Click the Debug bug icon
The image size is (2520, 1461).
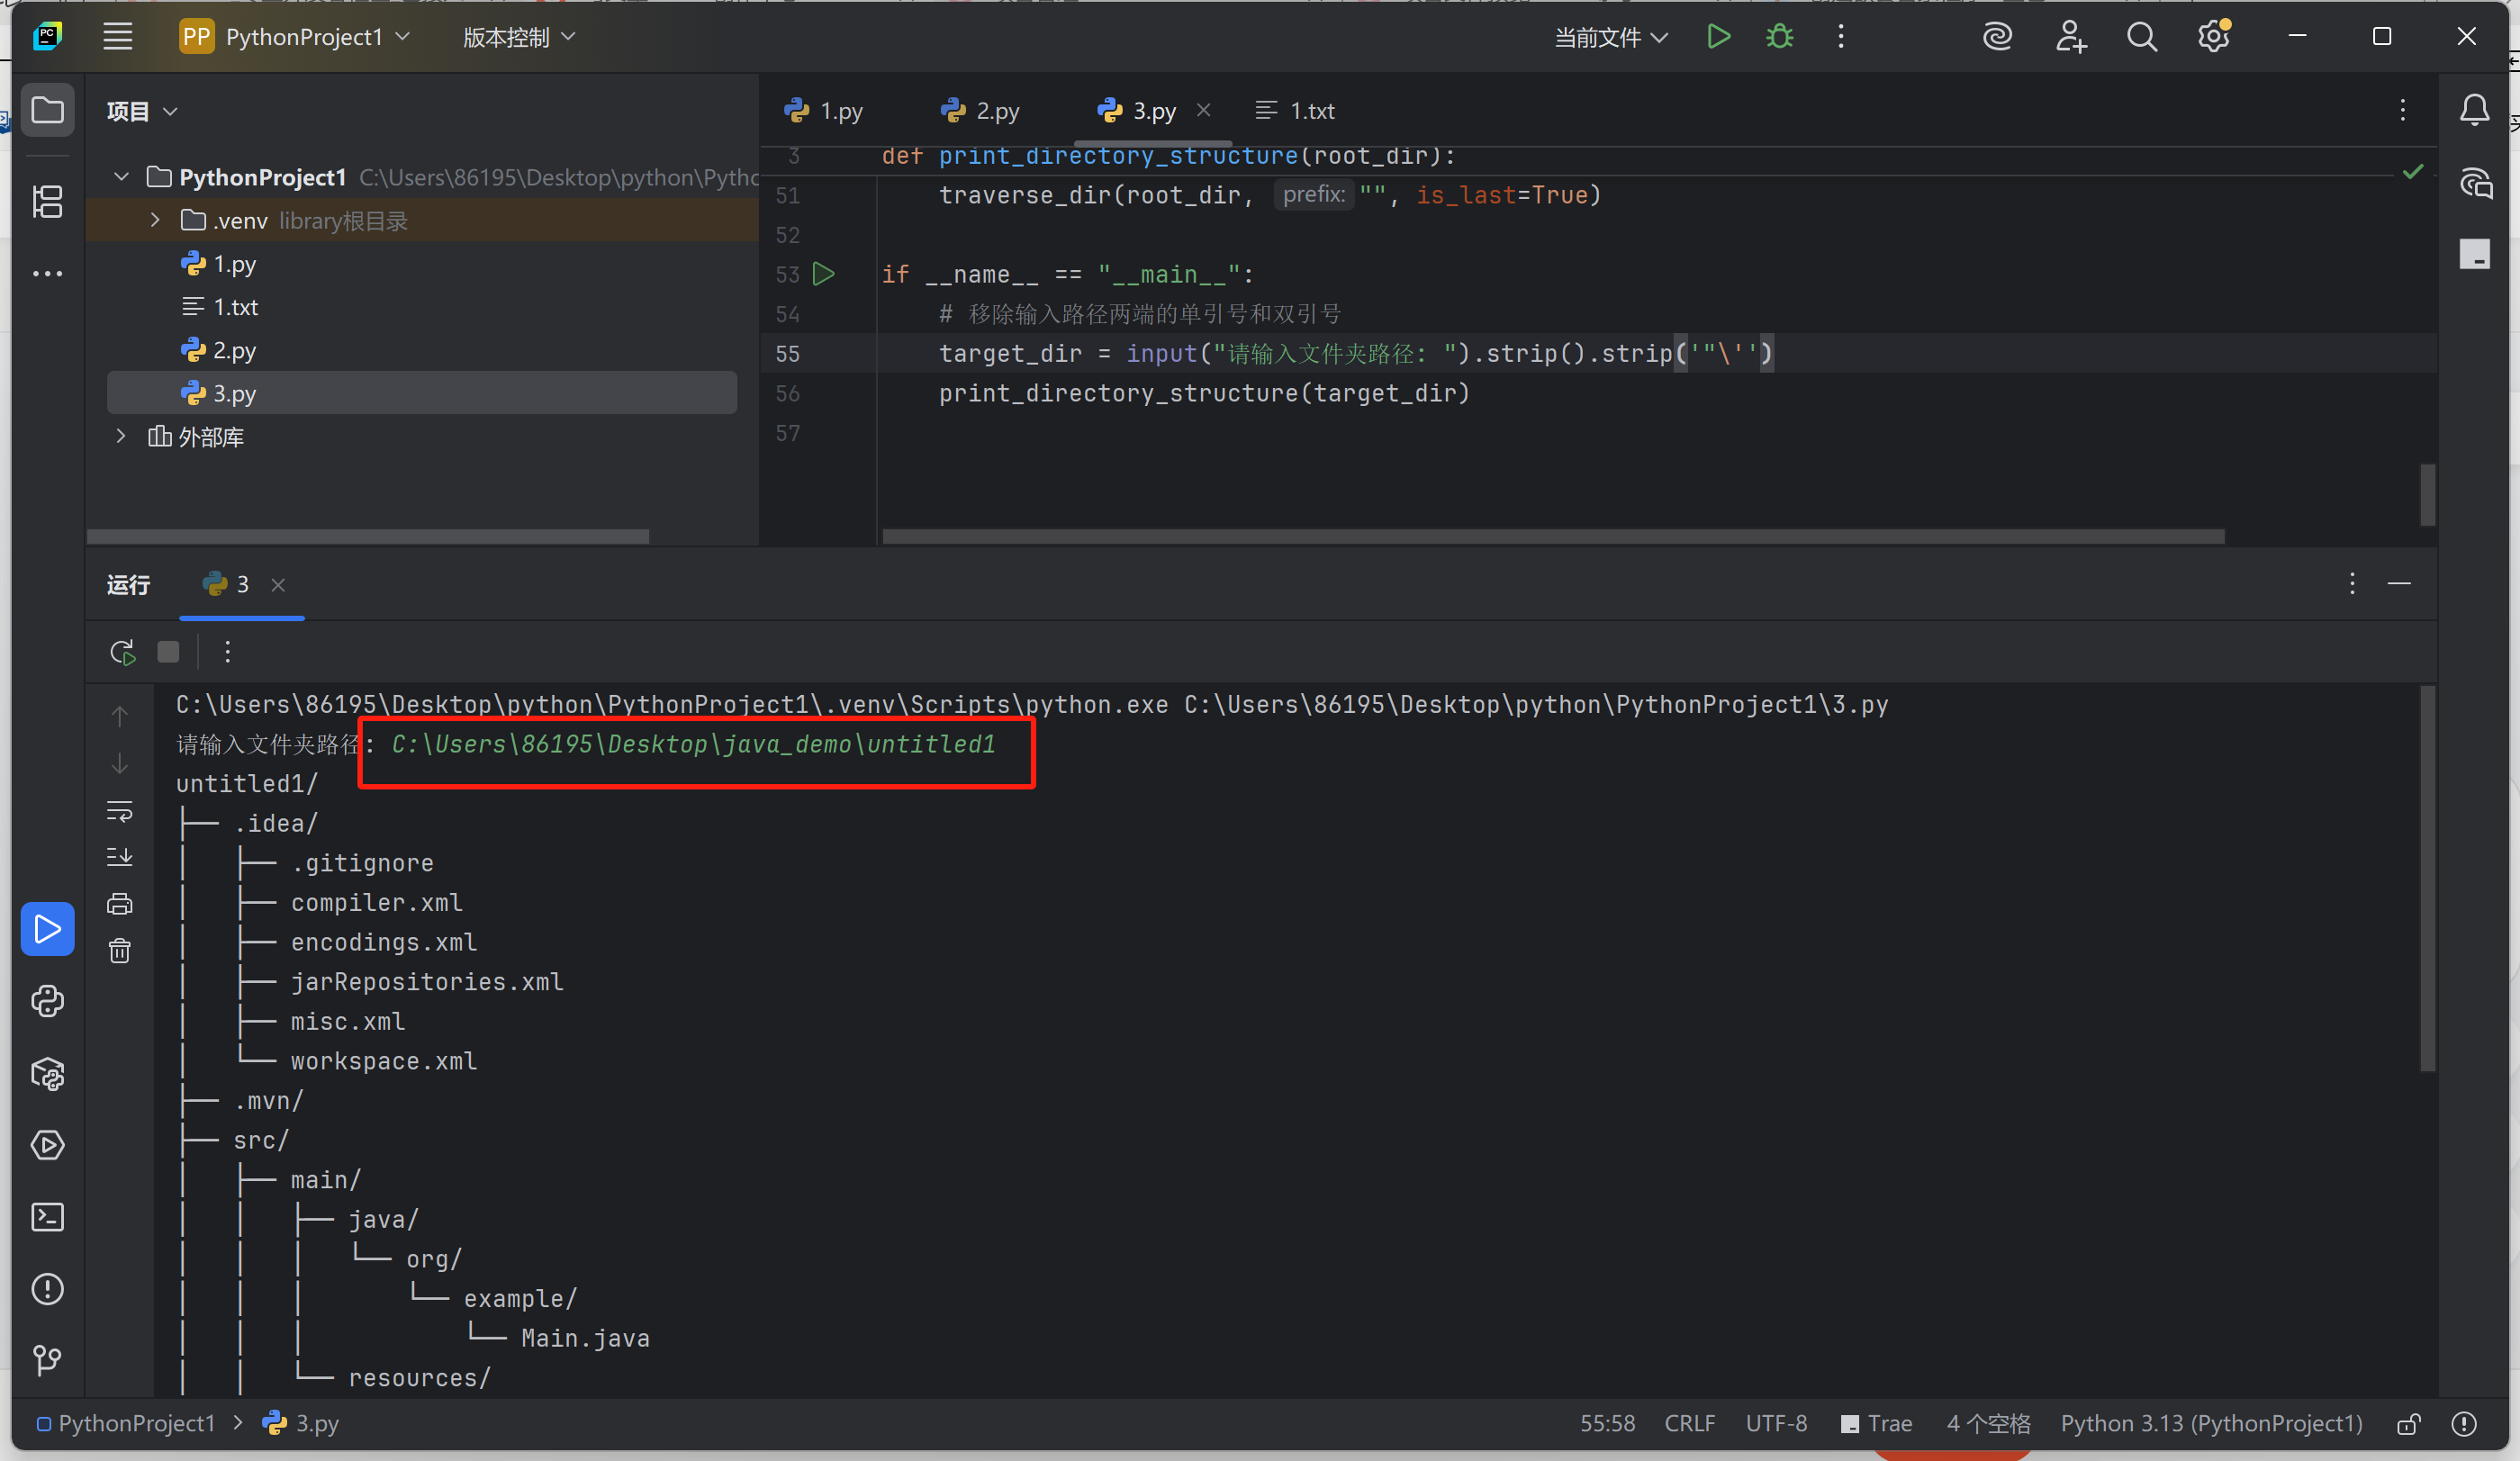pos(1779,37)
